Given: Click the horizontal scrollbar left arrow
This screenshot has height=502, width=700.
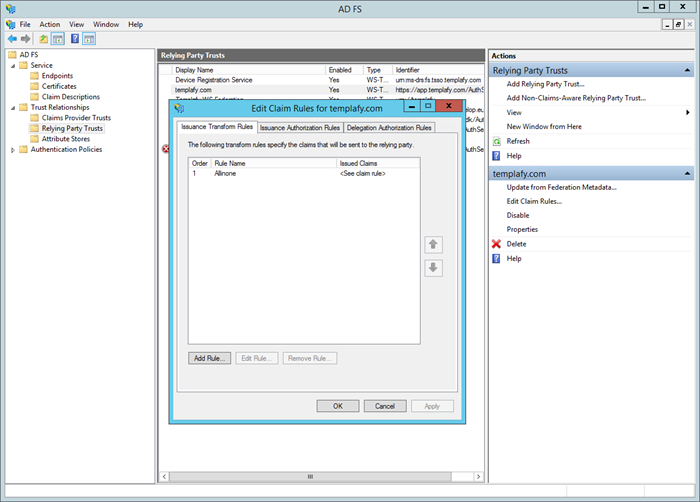Looking at the screenshot, I should [x=164, y=477].
